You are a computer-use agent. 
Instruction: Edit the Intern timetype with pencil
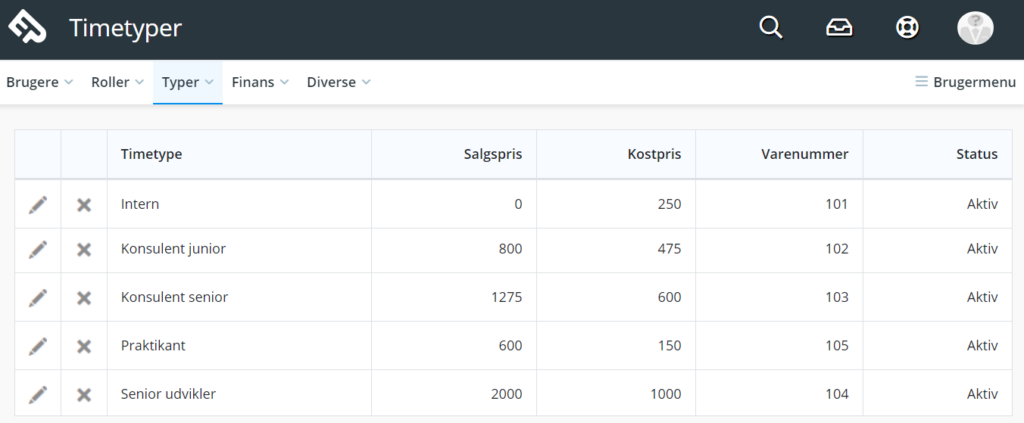click(x=38, y=205)
